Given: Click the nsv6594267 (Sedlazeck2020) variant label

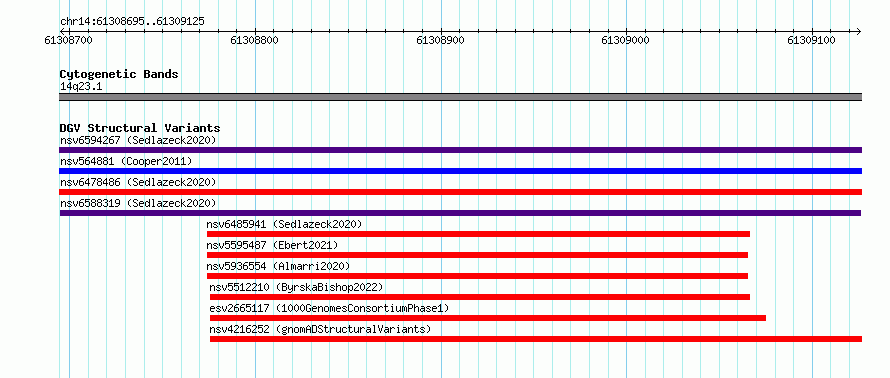Looking at the screenshot, I should point(138,140).
